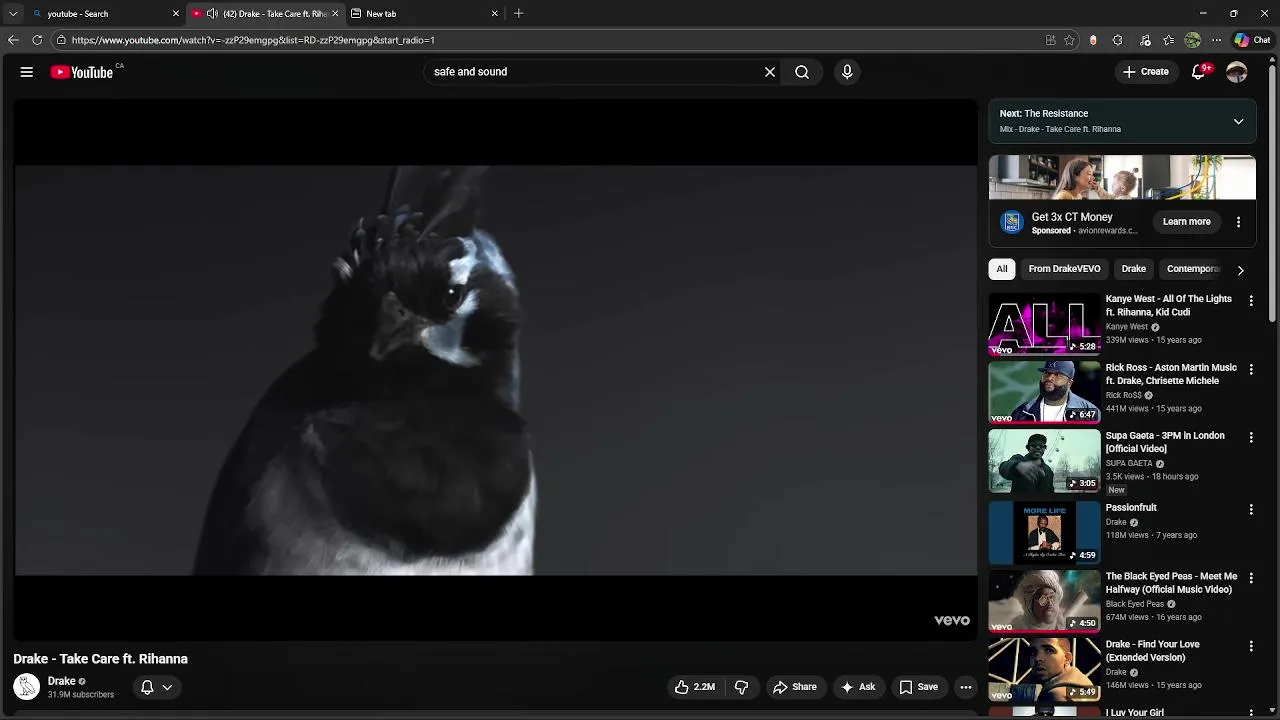
Task: Open SUPA GAETA channel link
Action: pyautogui.click(x=1129, y=464)
